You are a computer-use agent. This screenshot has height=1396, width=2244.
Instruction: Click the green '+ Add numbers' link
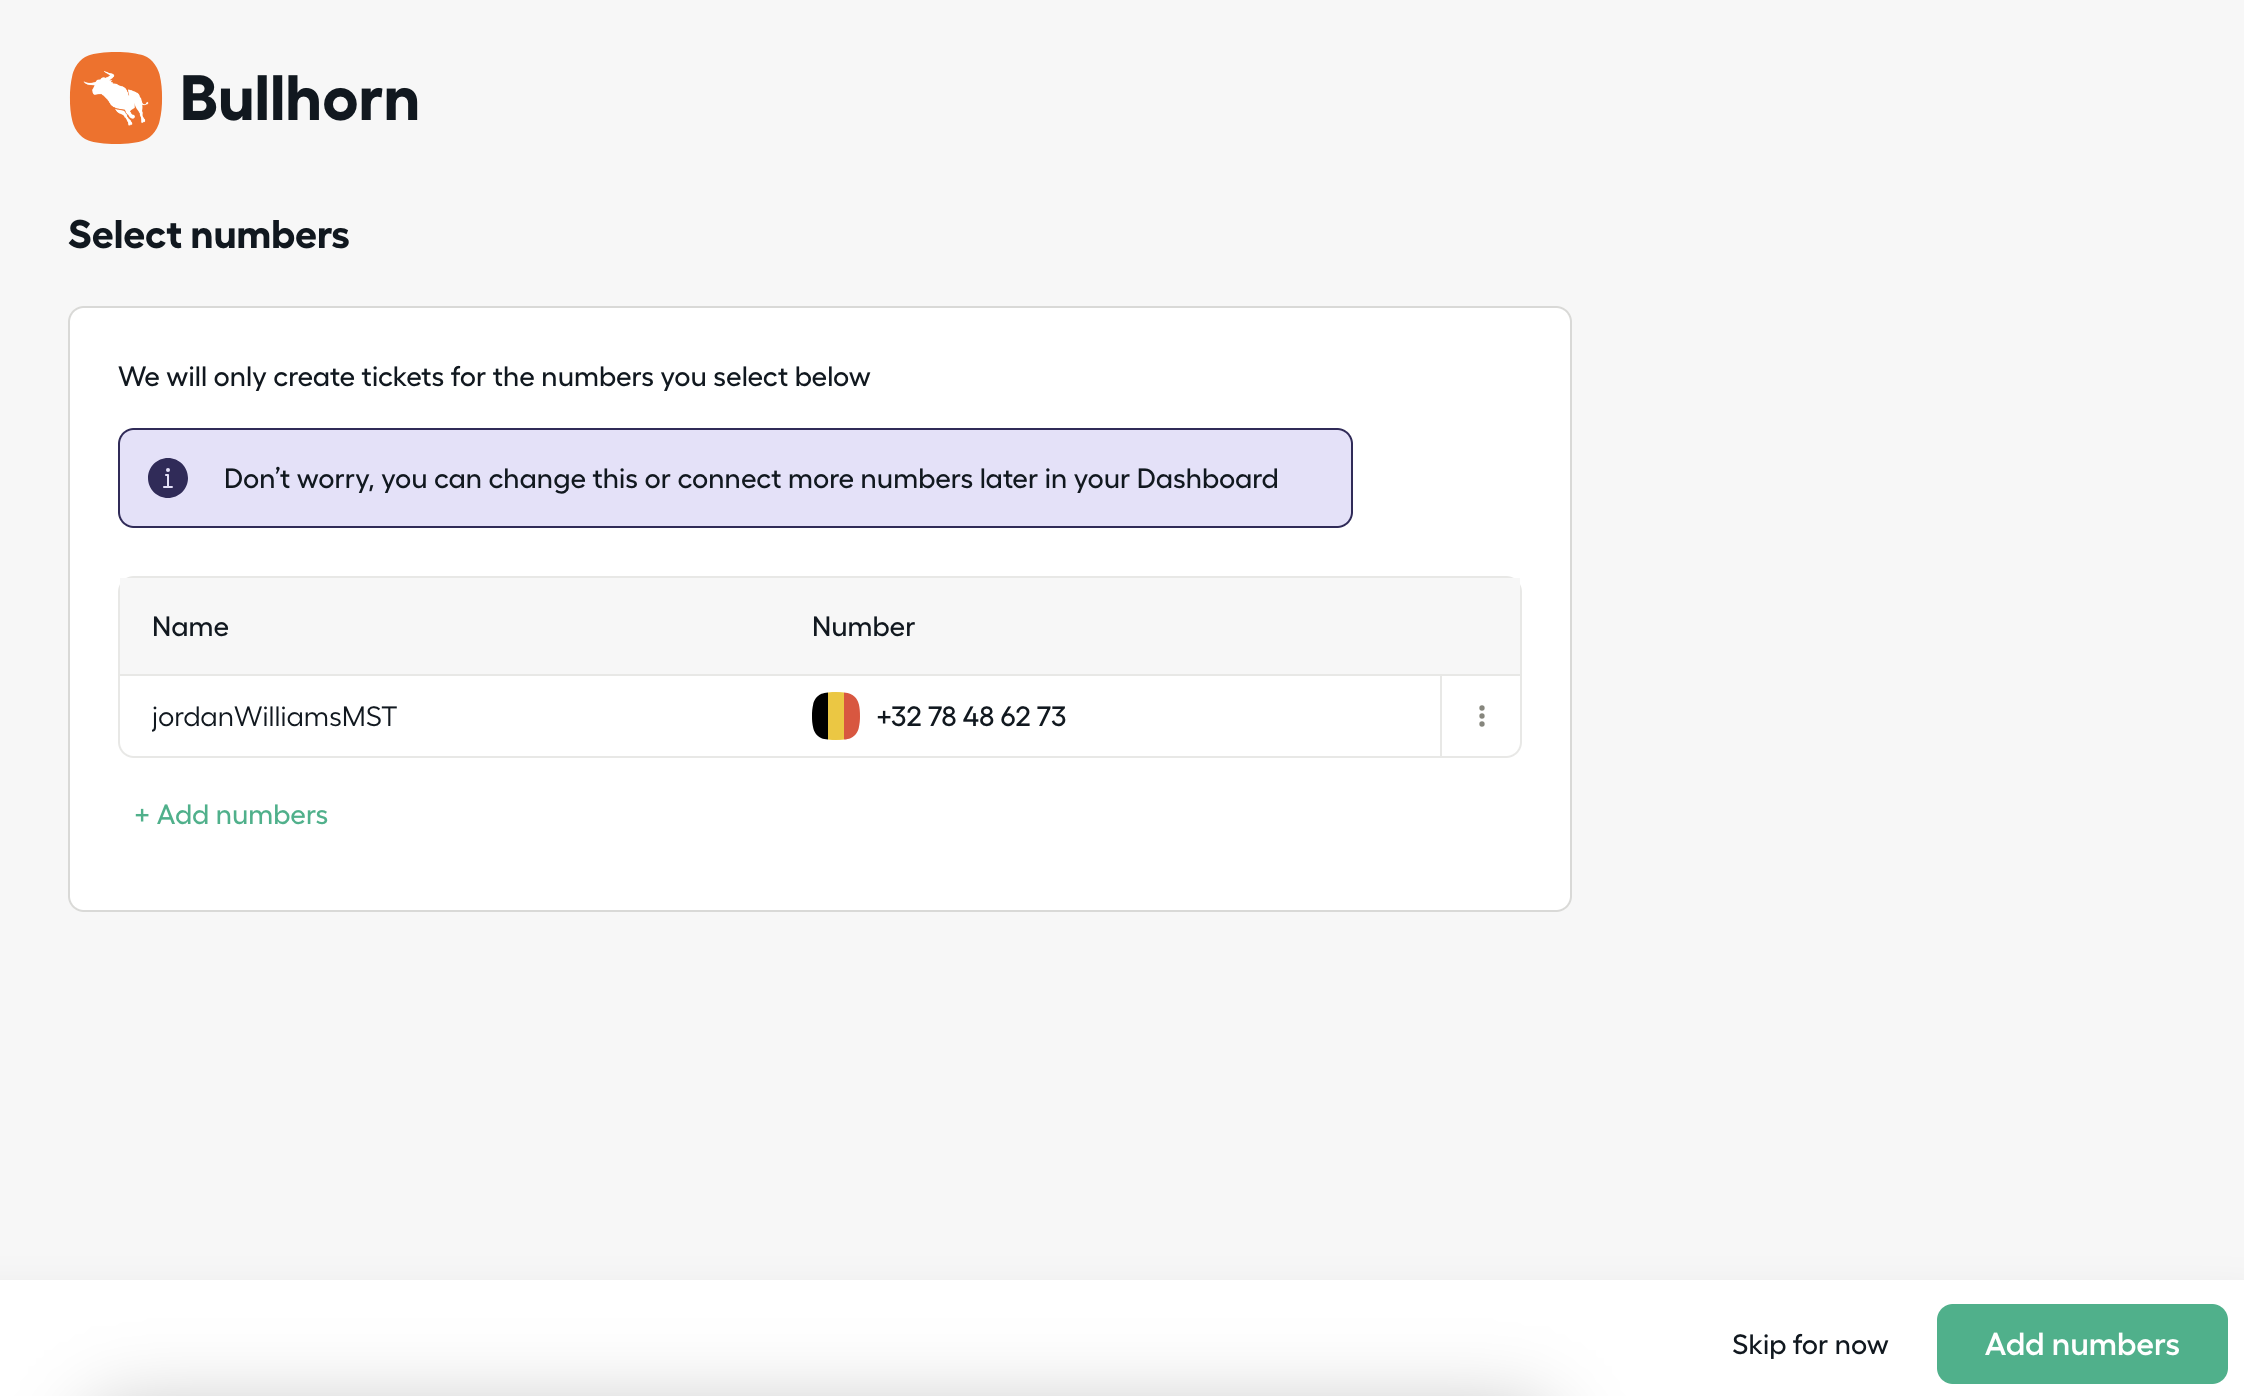[231, 814]
